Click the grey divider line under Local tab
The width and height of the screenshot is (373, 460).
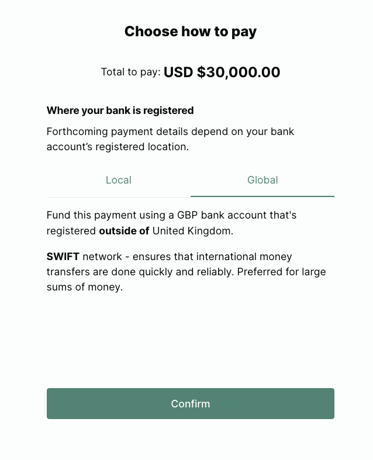(x=119, y=197)
